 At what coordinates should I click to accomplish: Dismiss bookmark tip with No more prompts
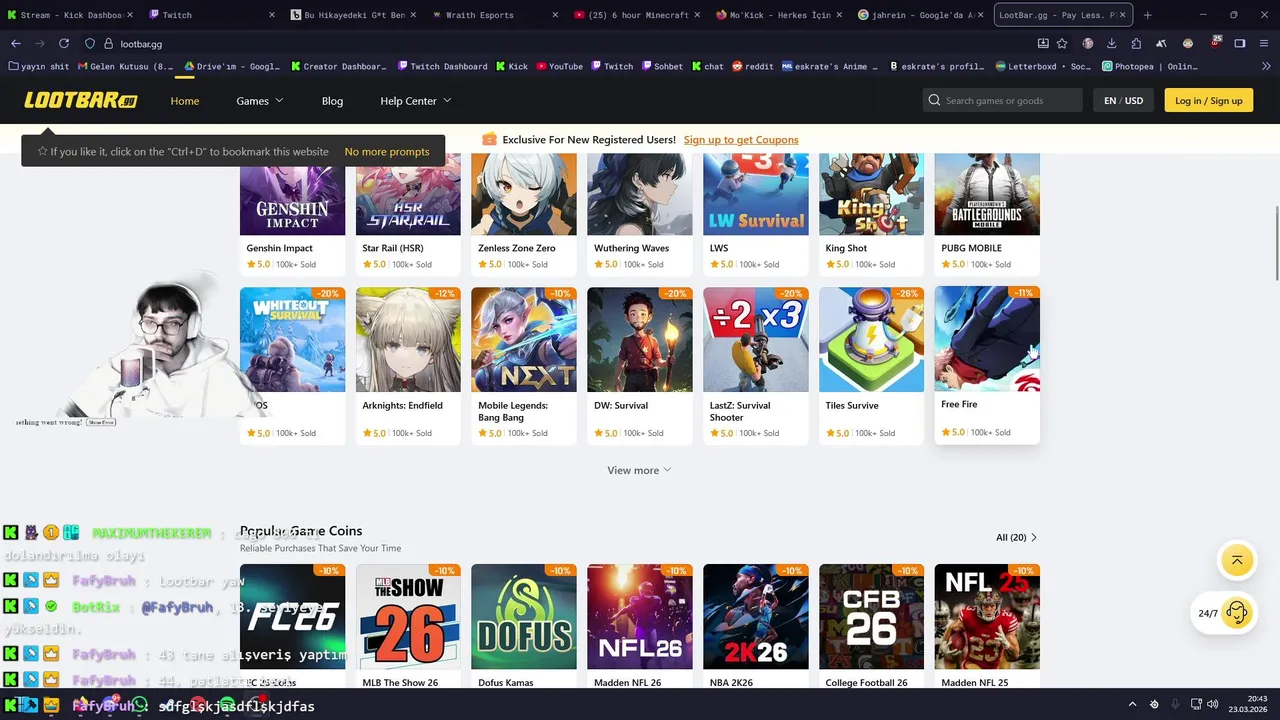click(387, 151)
